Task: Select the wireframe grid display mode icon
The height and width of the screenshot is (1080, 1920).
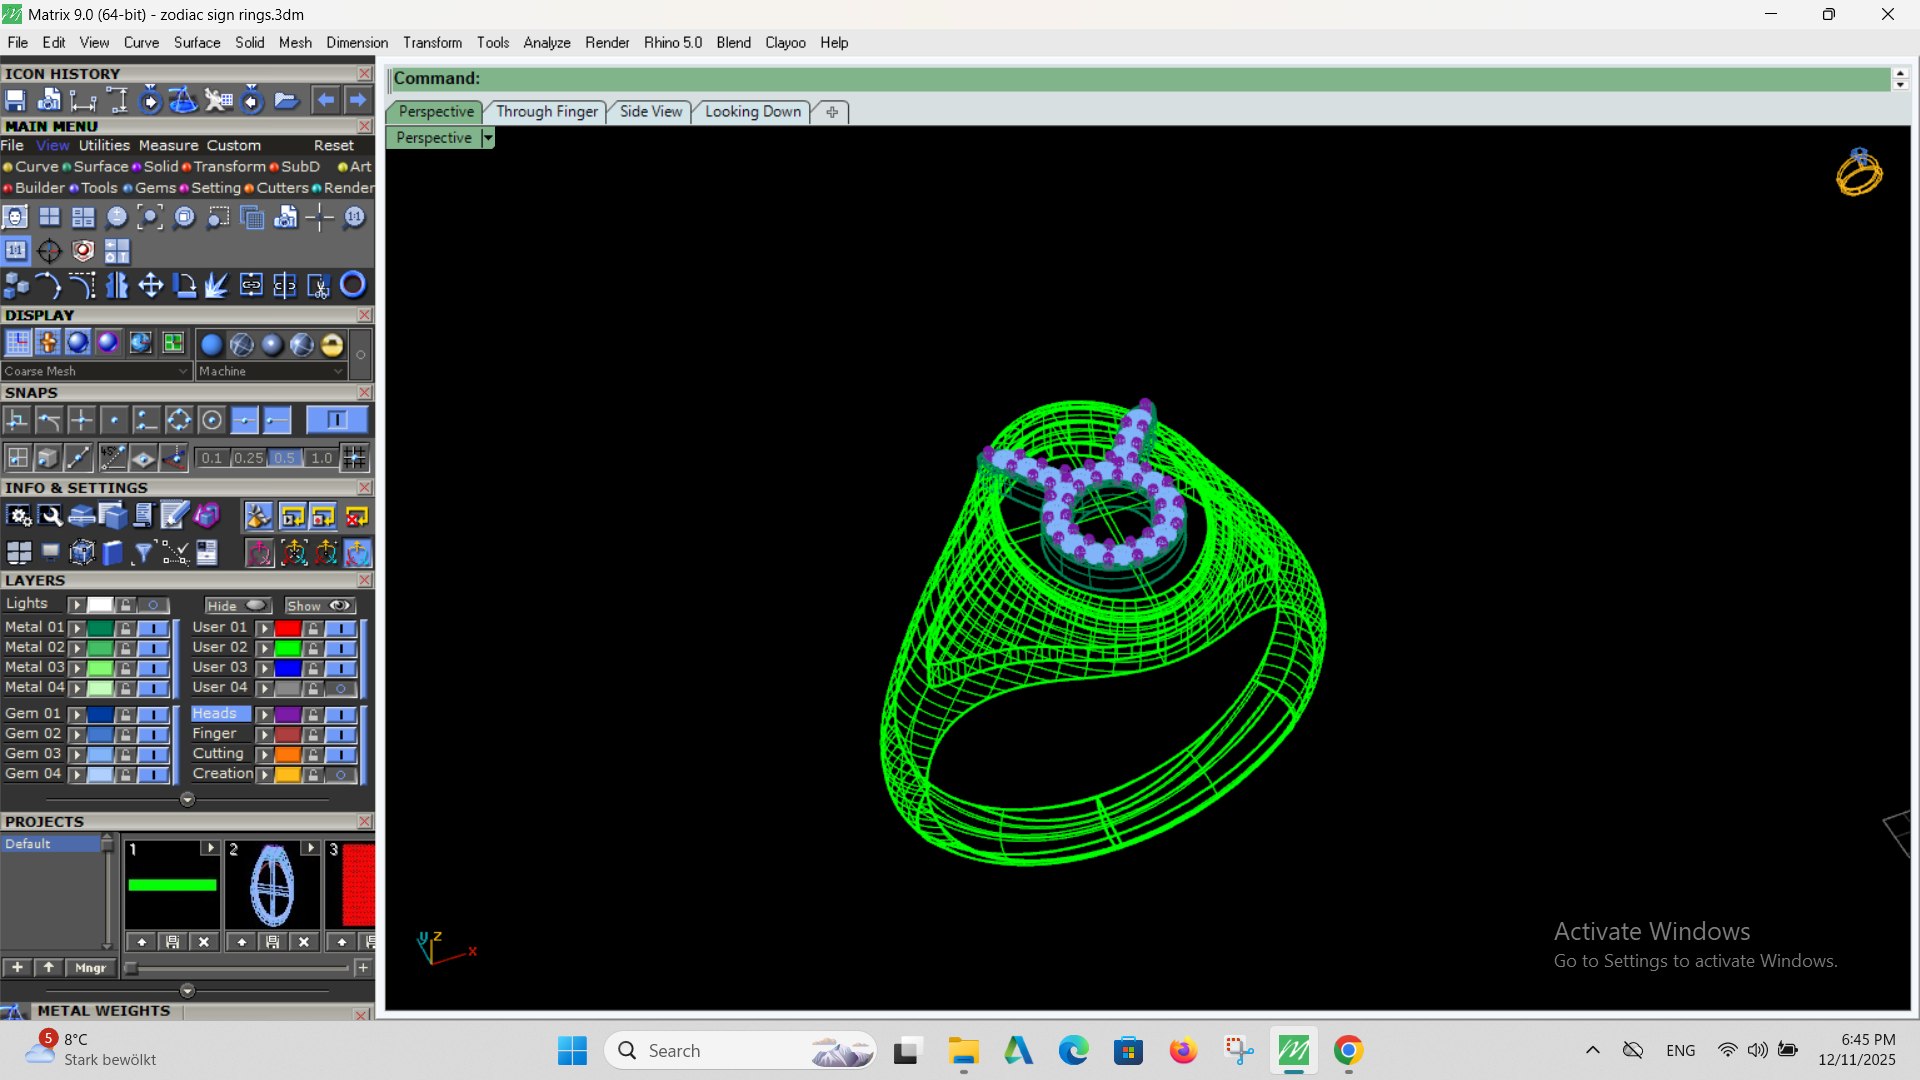Action: coord(18,343)
